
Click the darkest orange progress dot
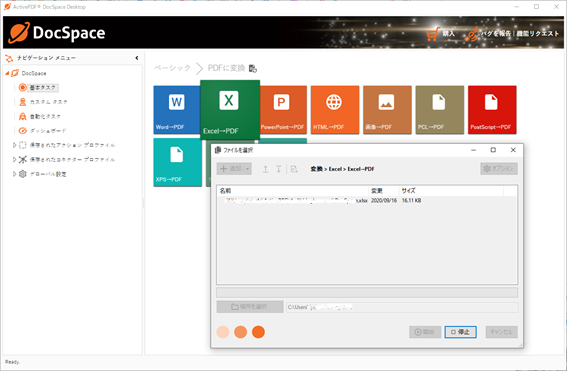[x=258, y=332]
